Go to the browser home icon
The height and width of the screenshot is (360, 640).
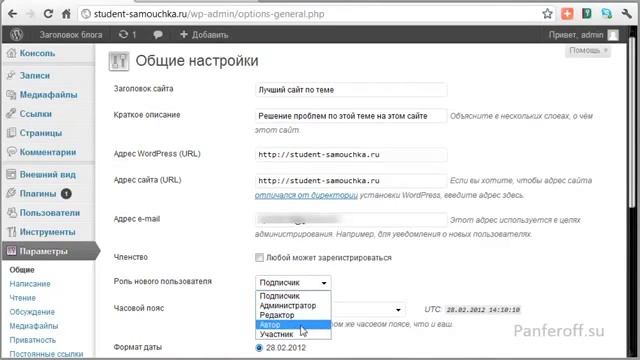(x=66, y=14)
